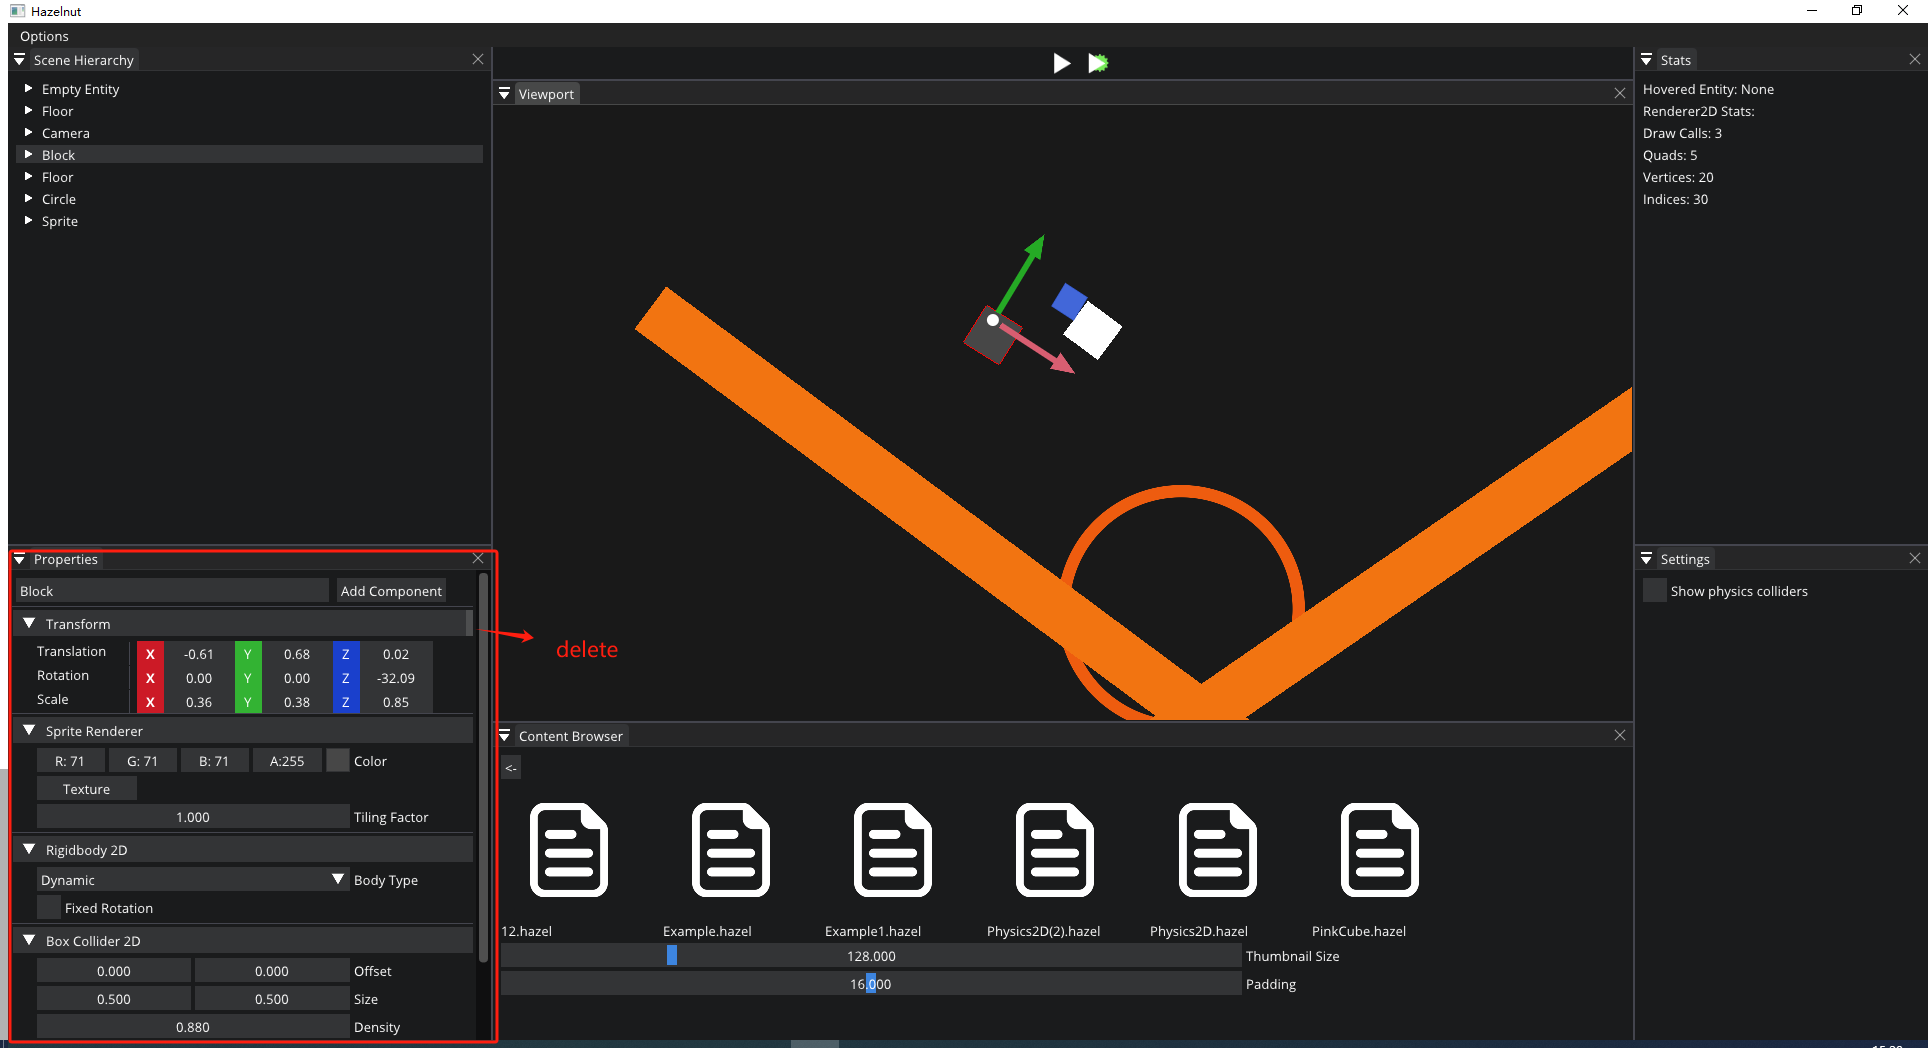Select the Settings tab
The width and height of the screenshot is (1928, 1048).
pos(1685,559)
